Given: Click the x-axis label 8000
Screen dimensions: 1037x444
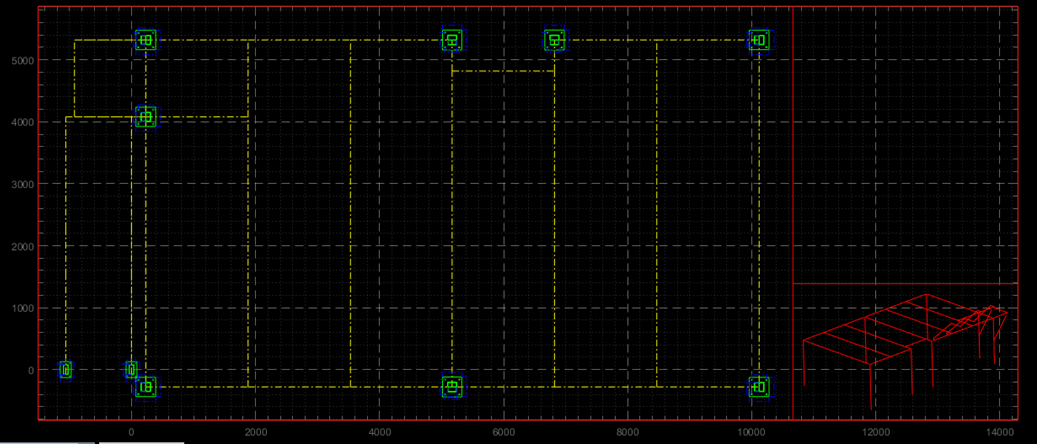Looking at the screenshot, I should pos(628,431).
